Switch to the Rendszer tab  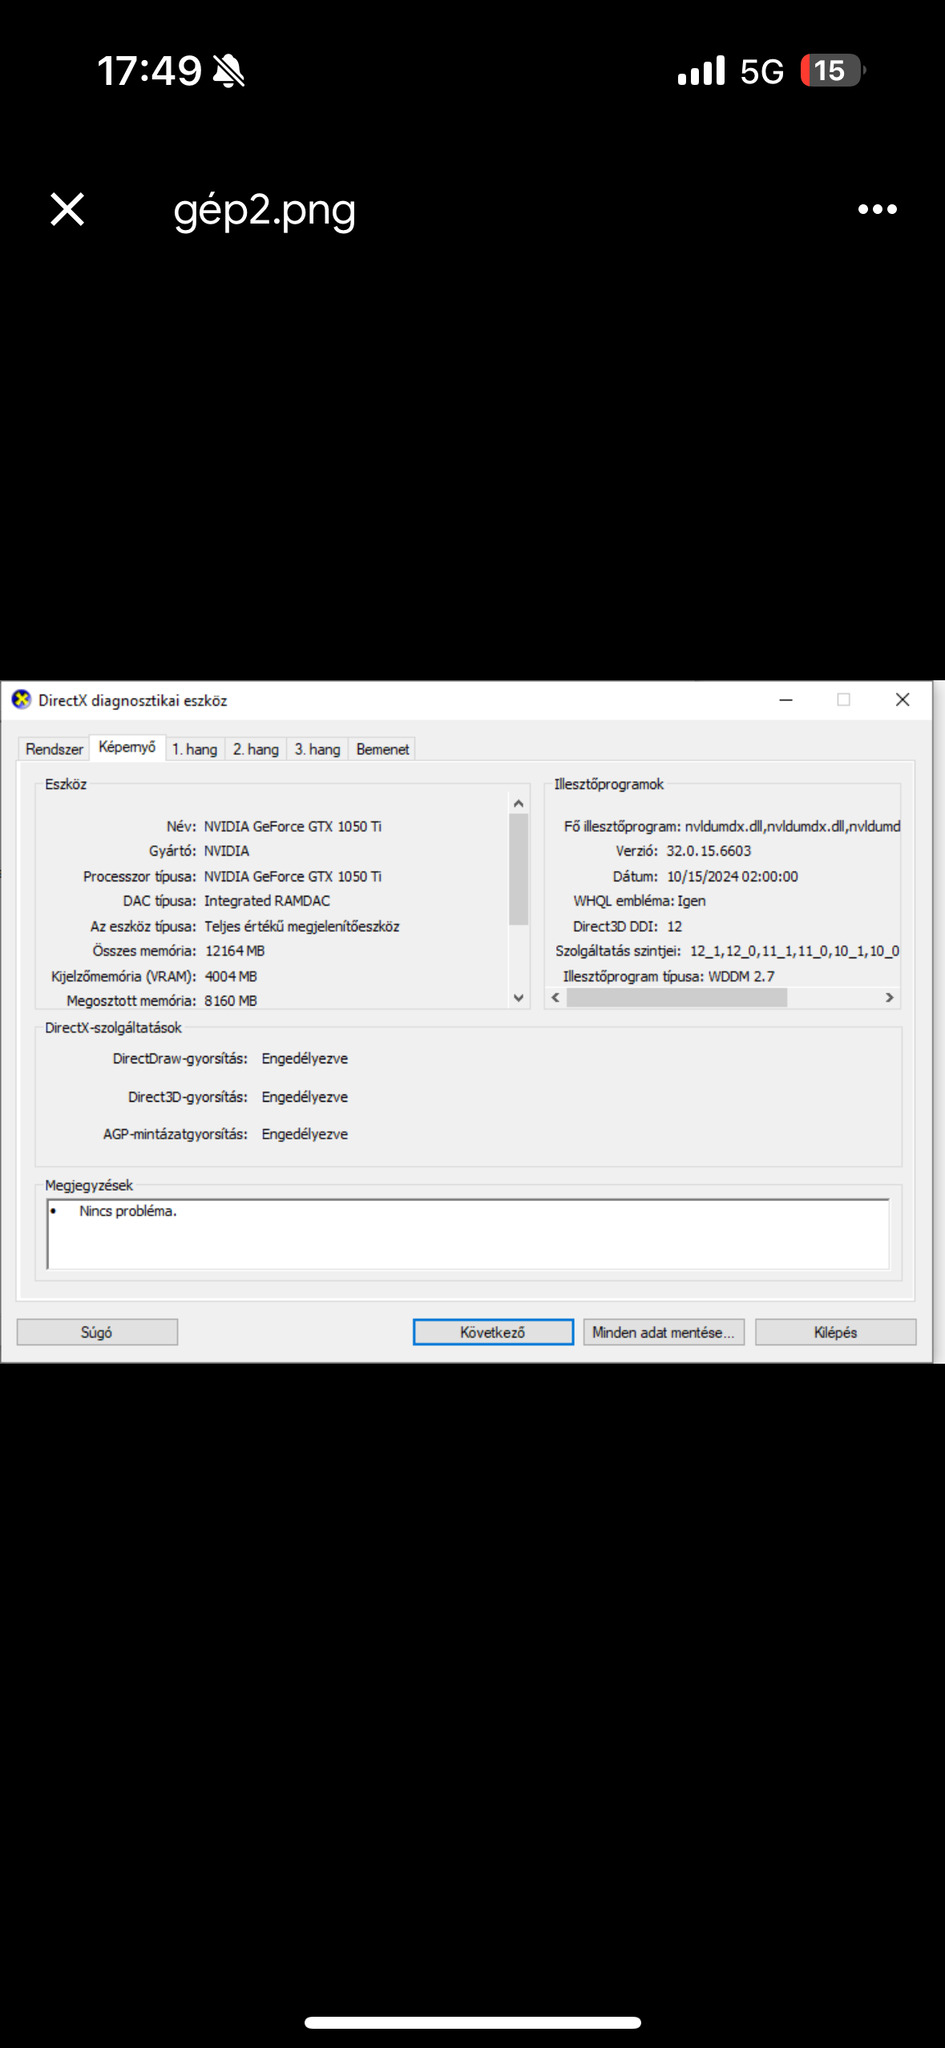point(54,749)
